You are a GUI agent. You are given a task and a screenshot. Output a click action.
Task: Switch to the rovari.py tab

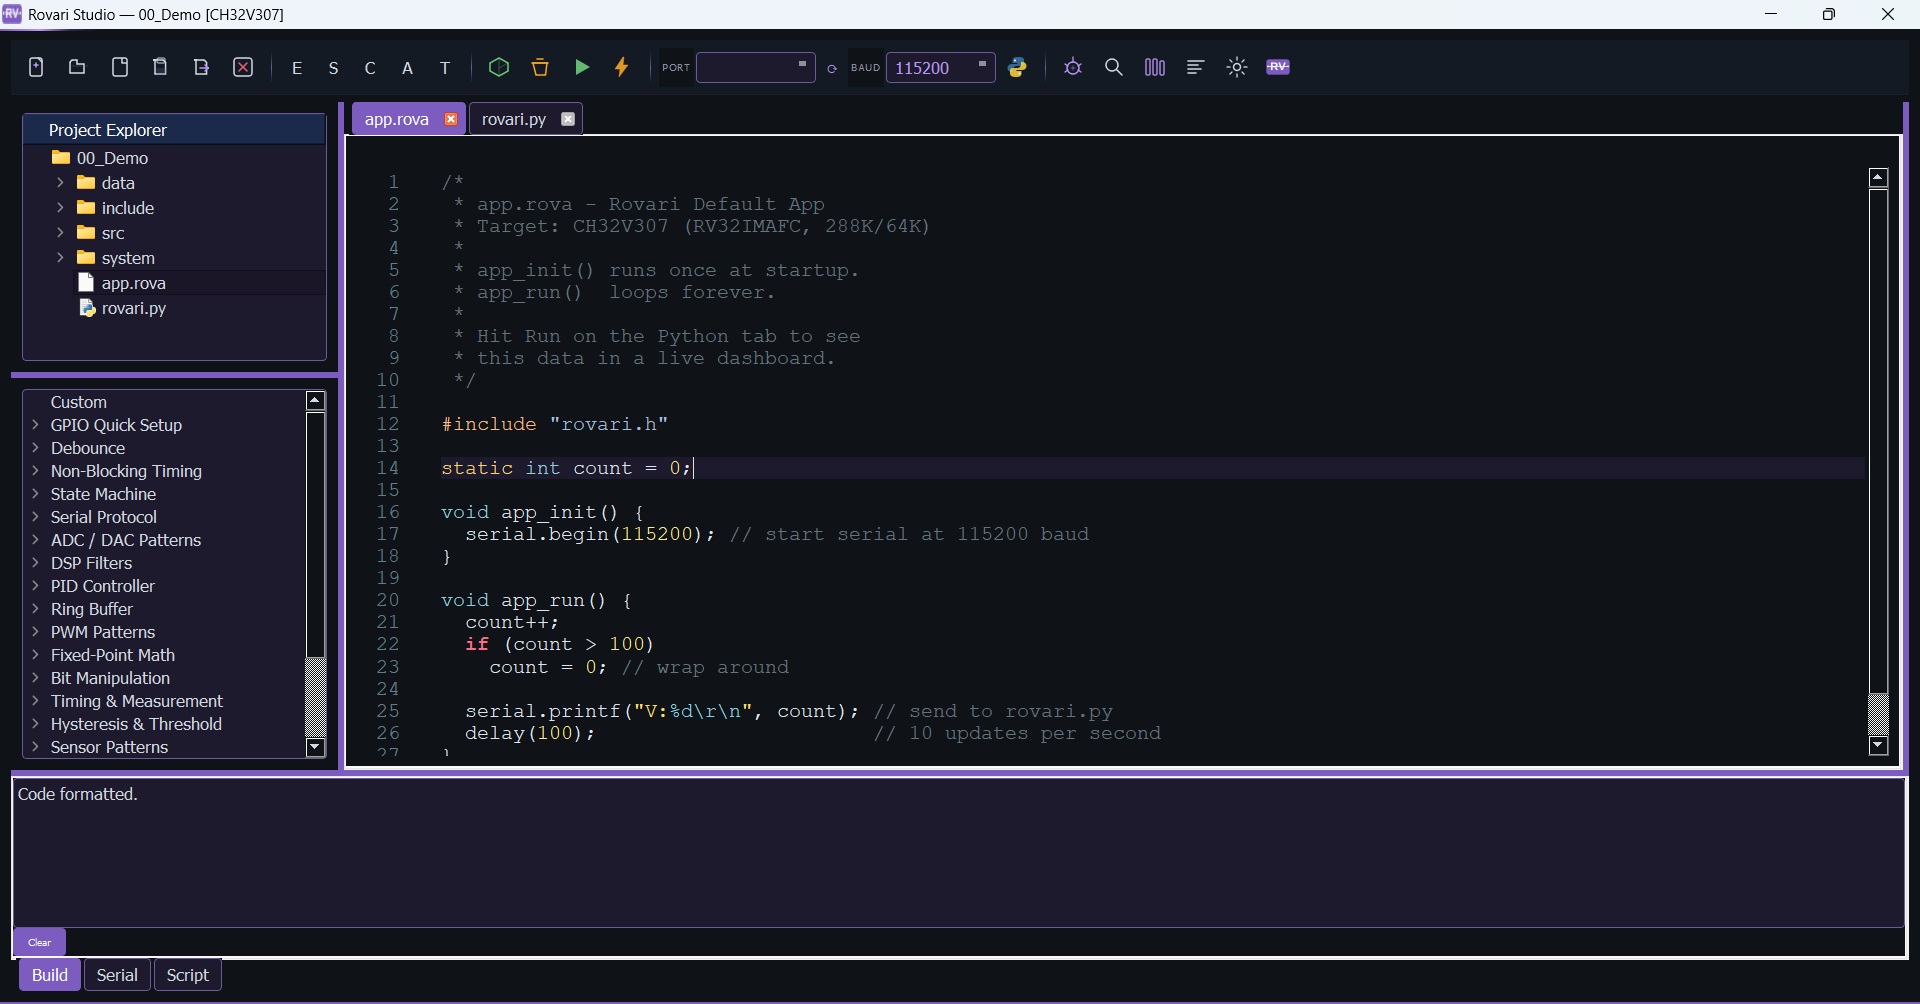click(x=514, y=119)
